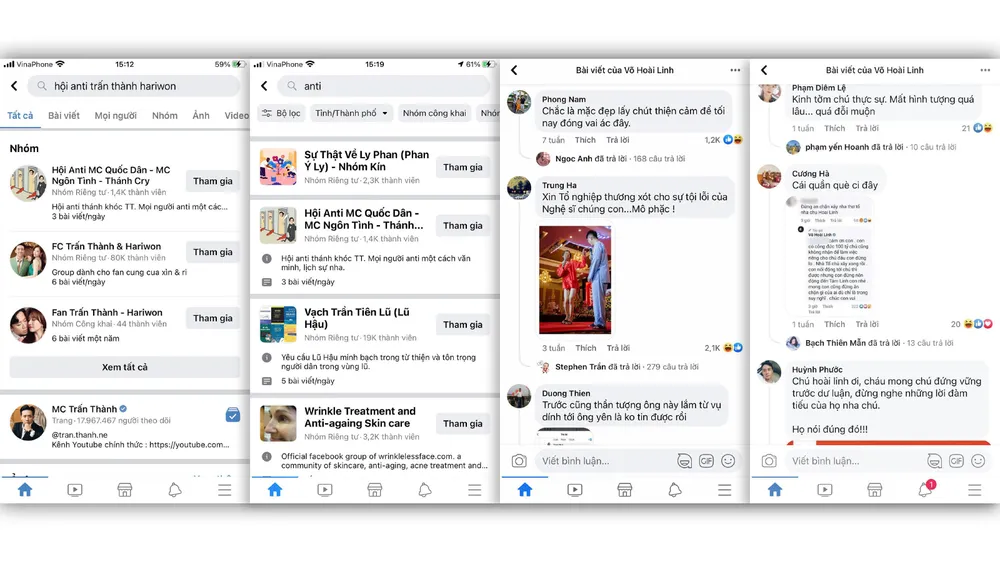Expand the 13 câu trả lời thread
This screenshot has height=564, width=1000.
pos(903,343)
